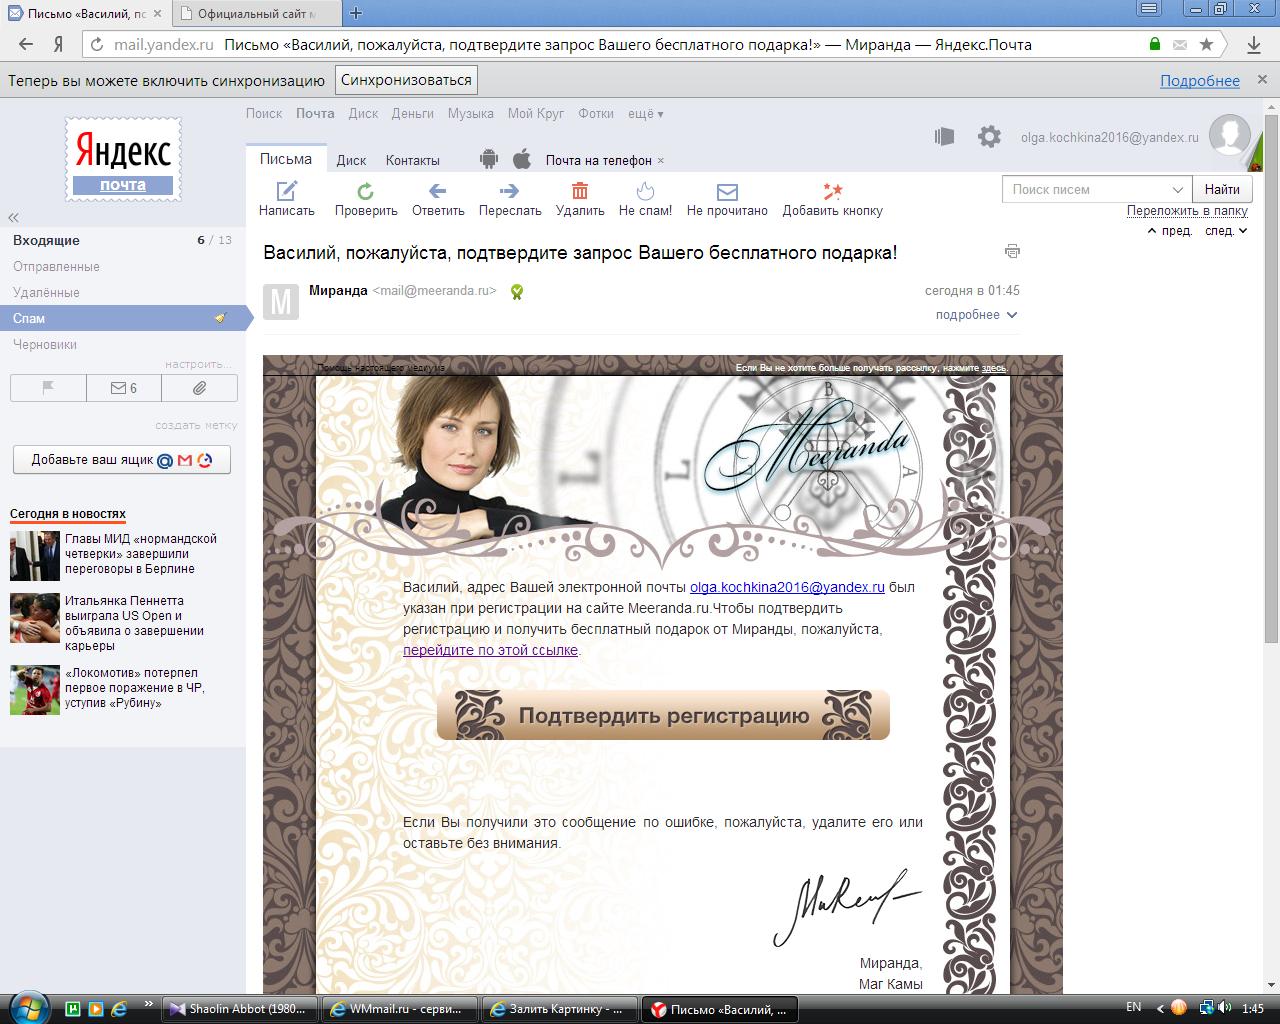Click the Удалить trash icon

tap(580, 191)
